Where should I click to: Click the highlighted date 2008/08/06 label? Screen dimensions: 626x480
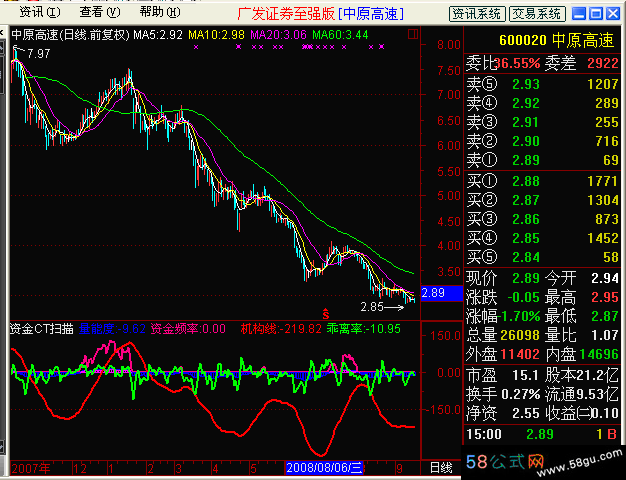(x=324, y=468)
